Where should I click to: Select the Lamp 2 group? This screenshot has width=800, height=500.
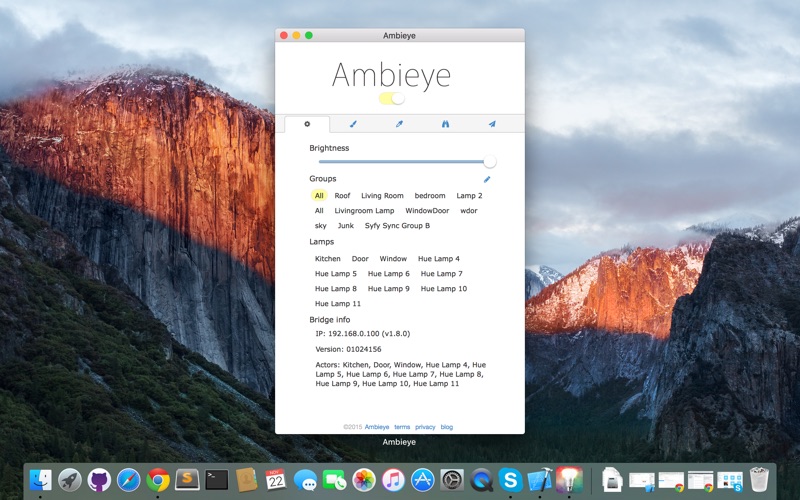(469, 195)
